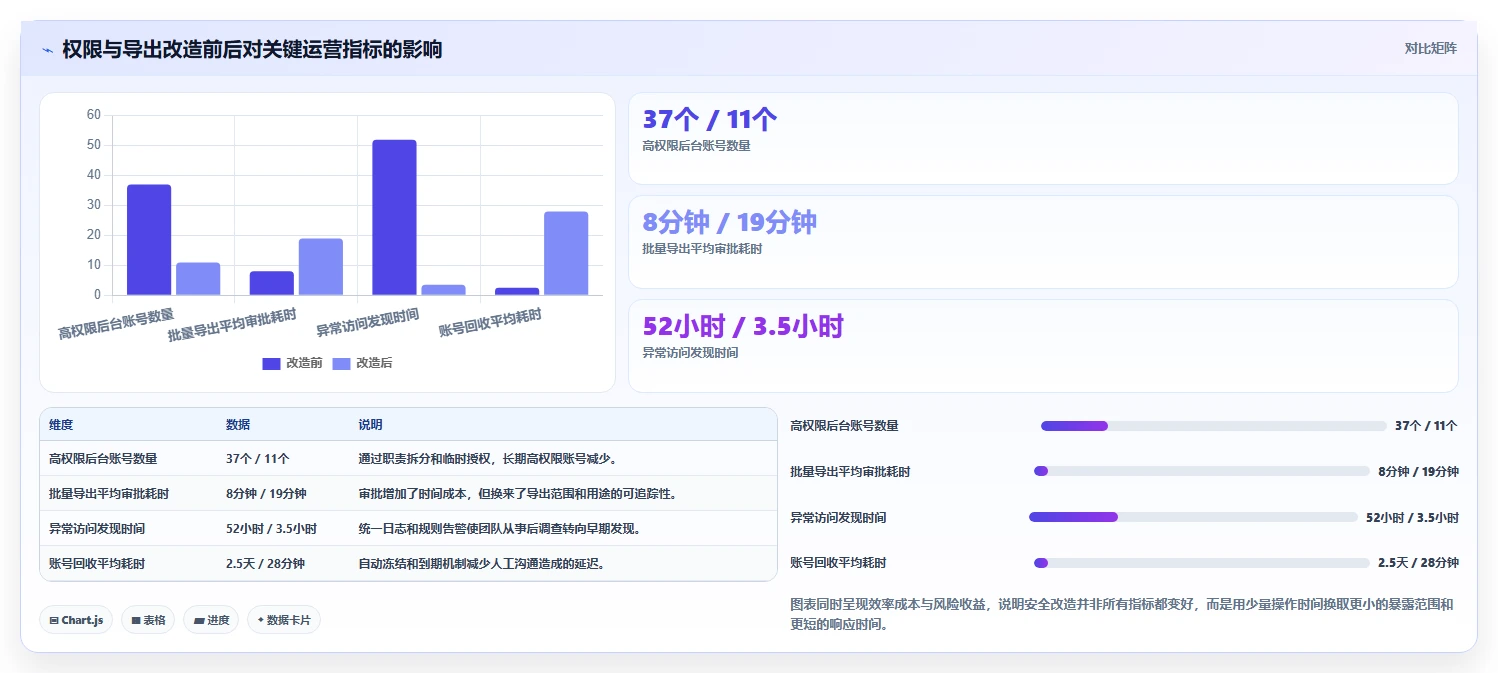
Task: Click table cell 异常访问发现时间
Action: (x=97, y=529)
